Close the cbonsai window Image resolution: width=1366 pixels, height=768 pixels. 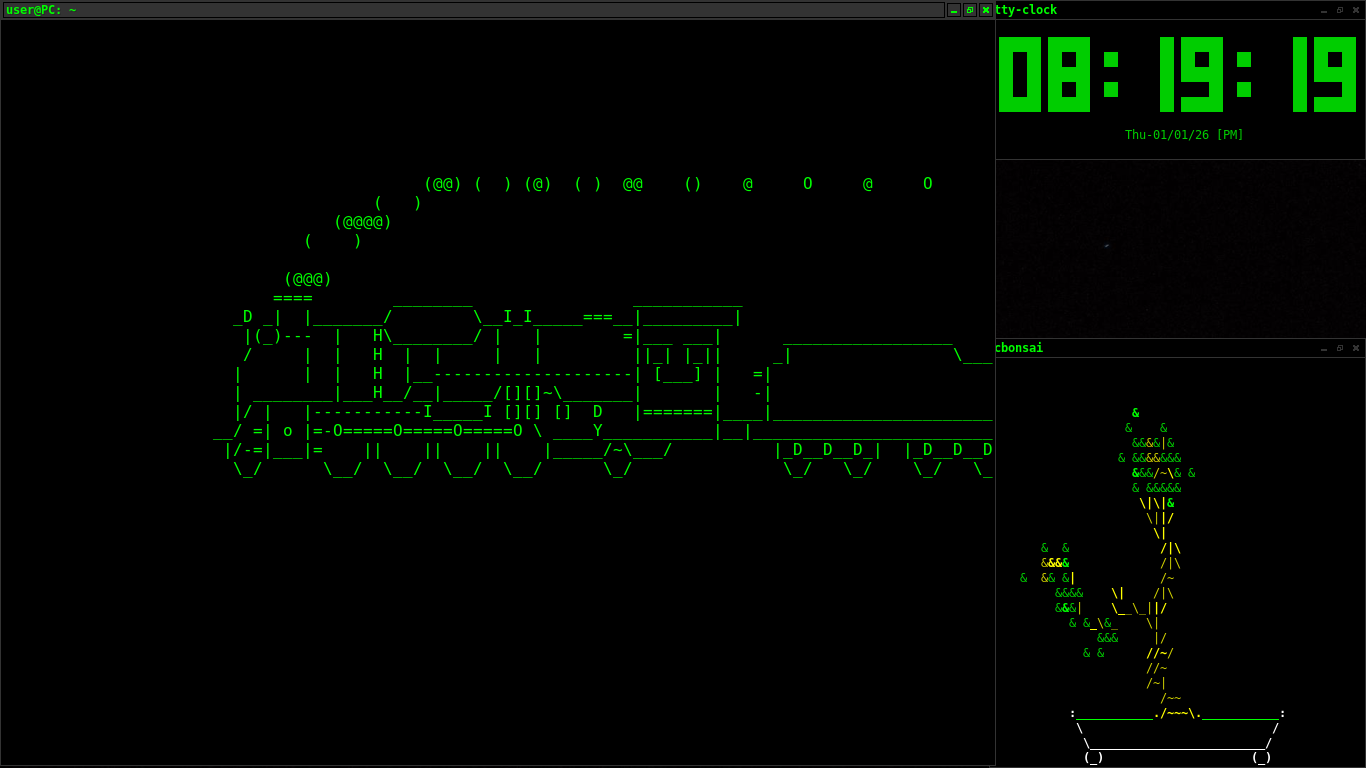click(1356, 348)
